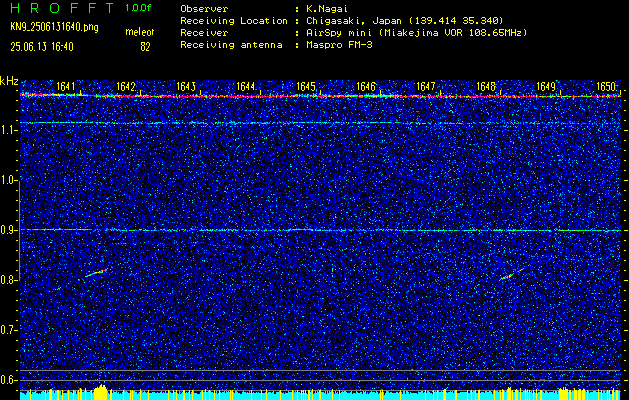
Task: Click the 1643 time marker
Action: pos(186,87)
